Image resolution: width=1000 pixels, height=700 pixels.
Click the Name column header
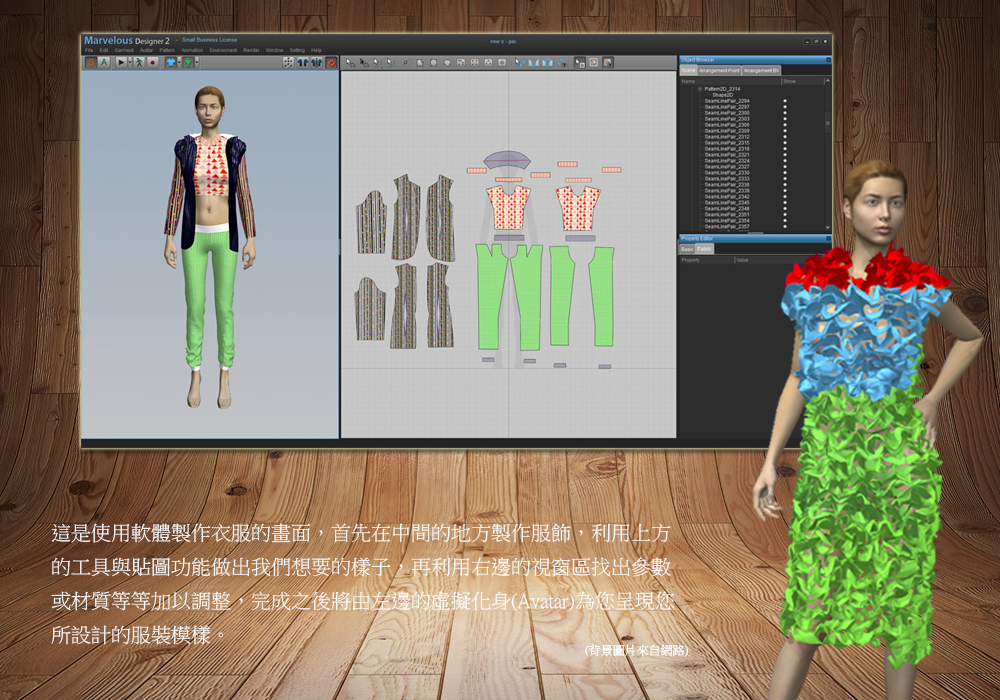coord(688,81)
